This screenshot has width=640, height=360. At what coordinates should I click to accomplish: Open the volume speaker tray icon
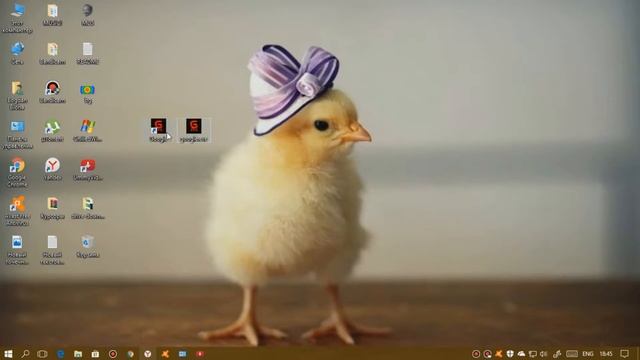544,353
